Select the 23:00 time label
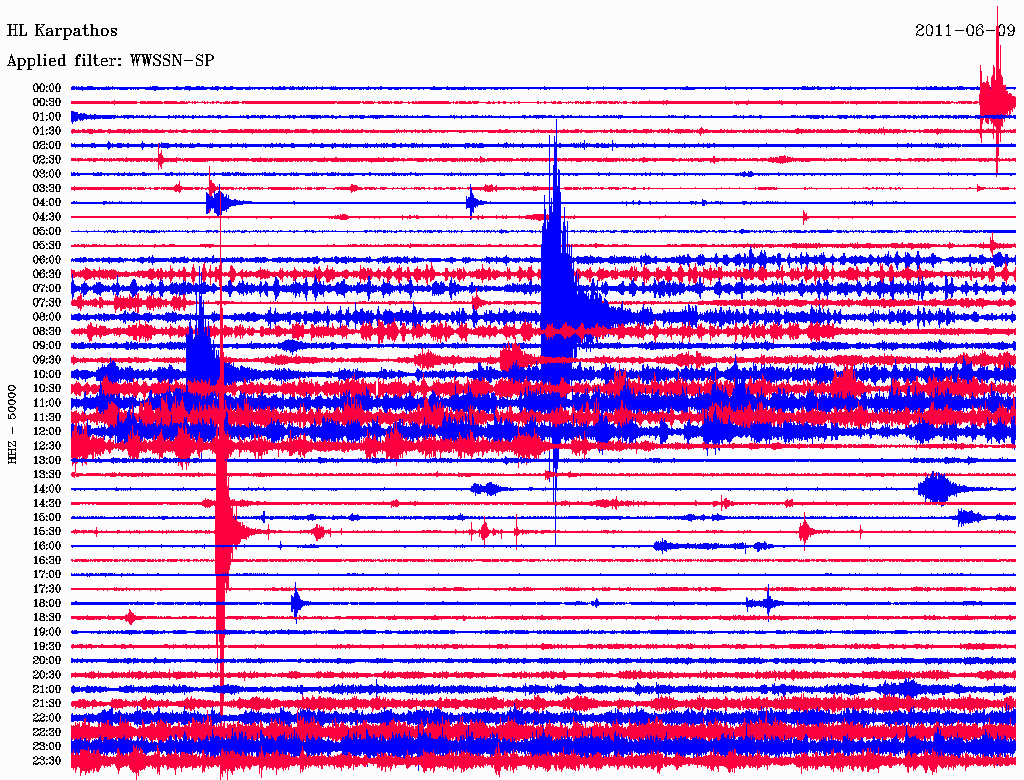 tap(46, 746)
